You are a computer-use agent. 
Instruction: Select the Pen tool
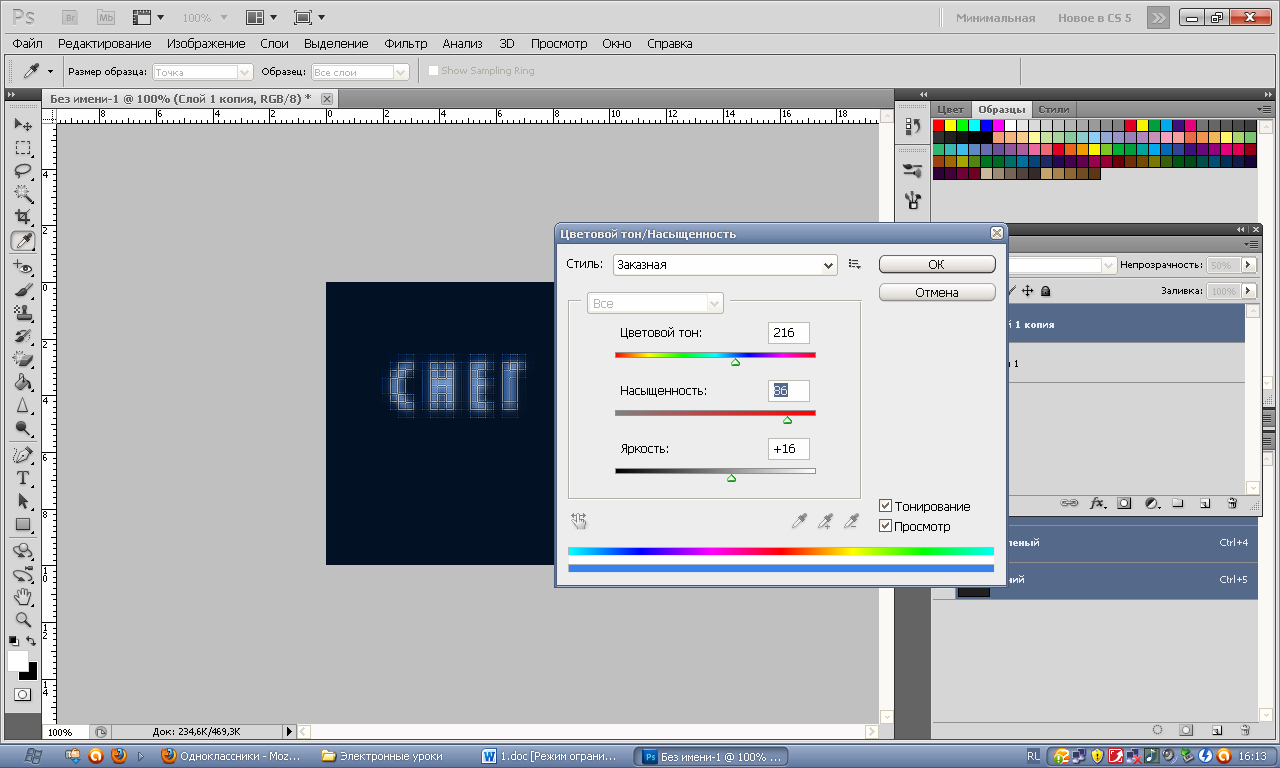pyautogui.click(x=23, y=455)
